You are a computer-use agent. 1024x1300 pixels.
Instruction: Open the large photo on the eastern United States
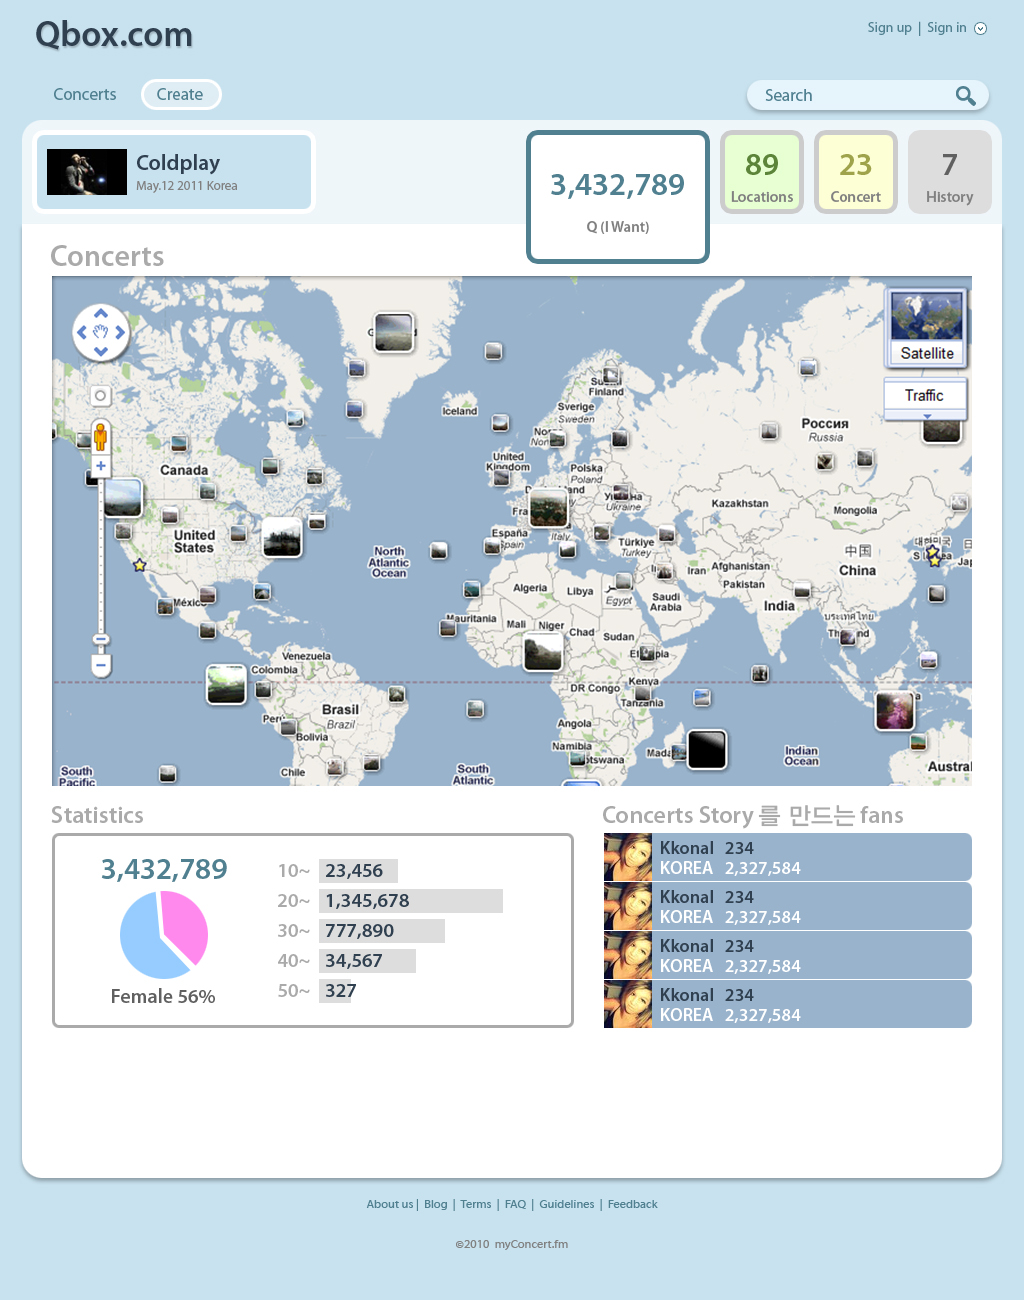point(282,537)
